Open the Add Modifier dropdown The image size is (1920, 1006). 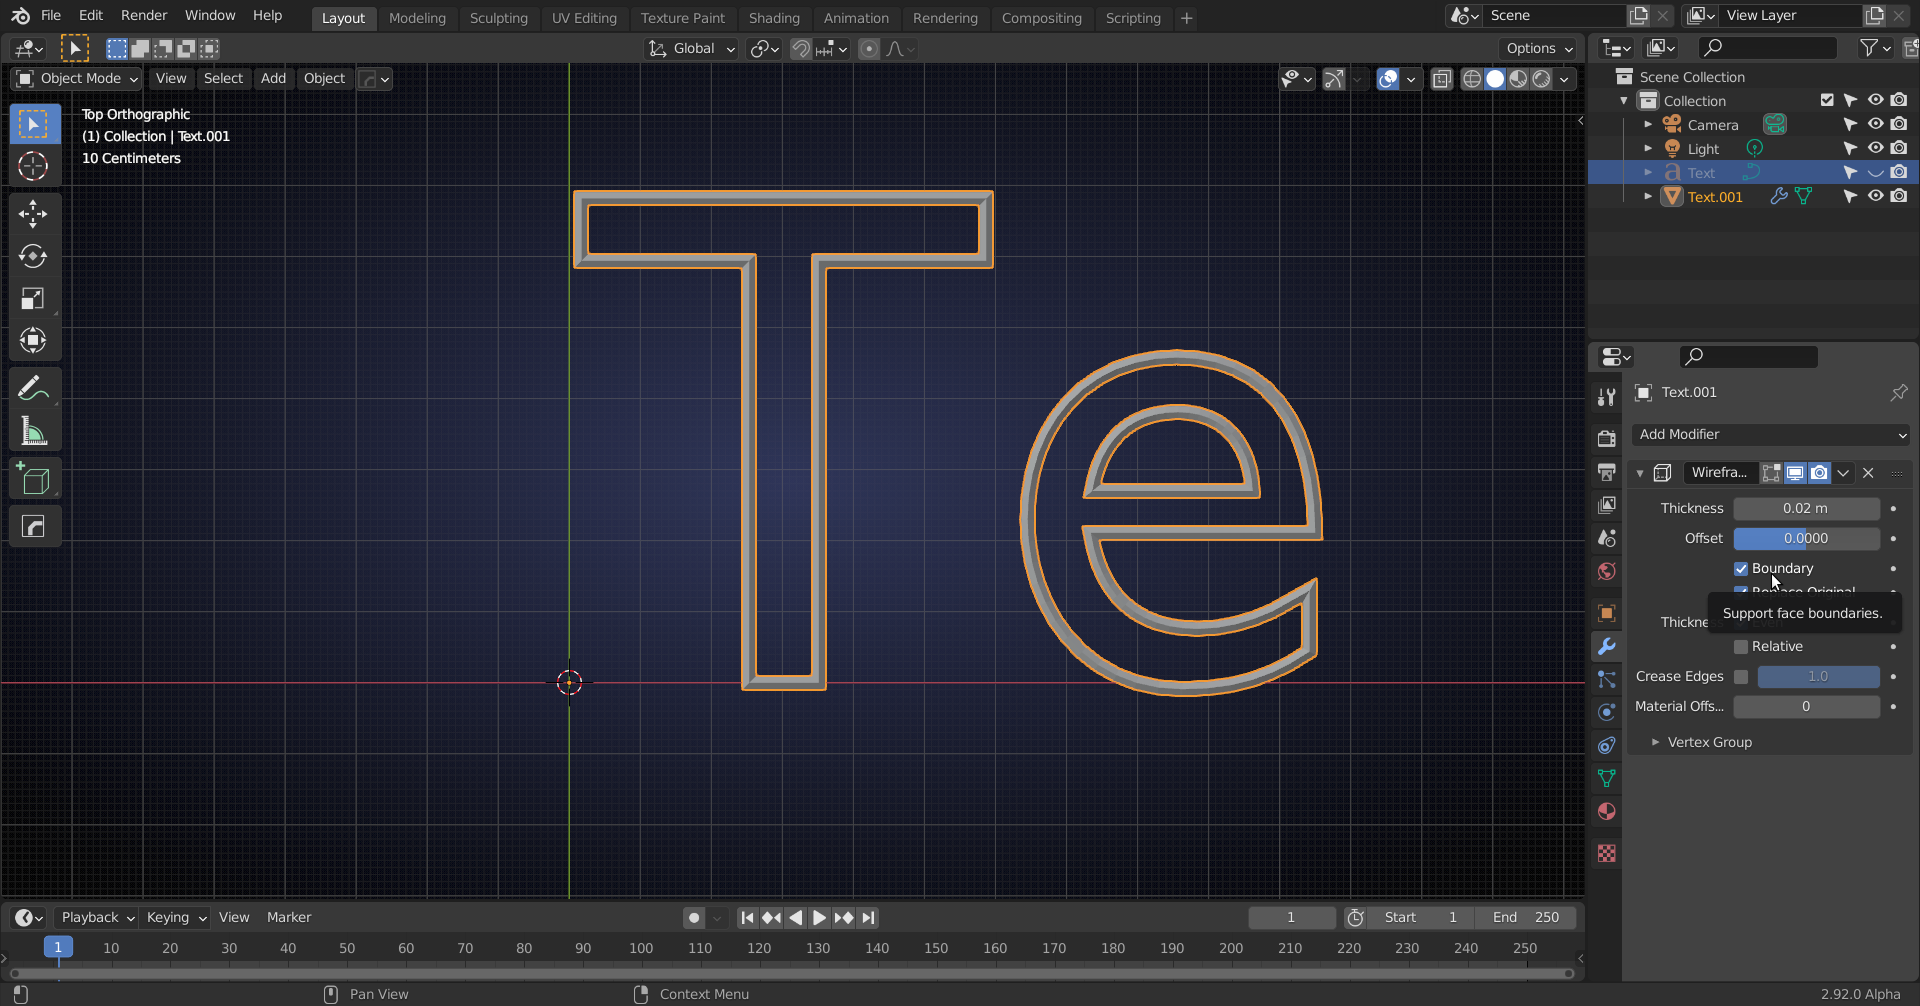tap(1770, 435)
